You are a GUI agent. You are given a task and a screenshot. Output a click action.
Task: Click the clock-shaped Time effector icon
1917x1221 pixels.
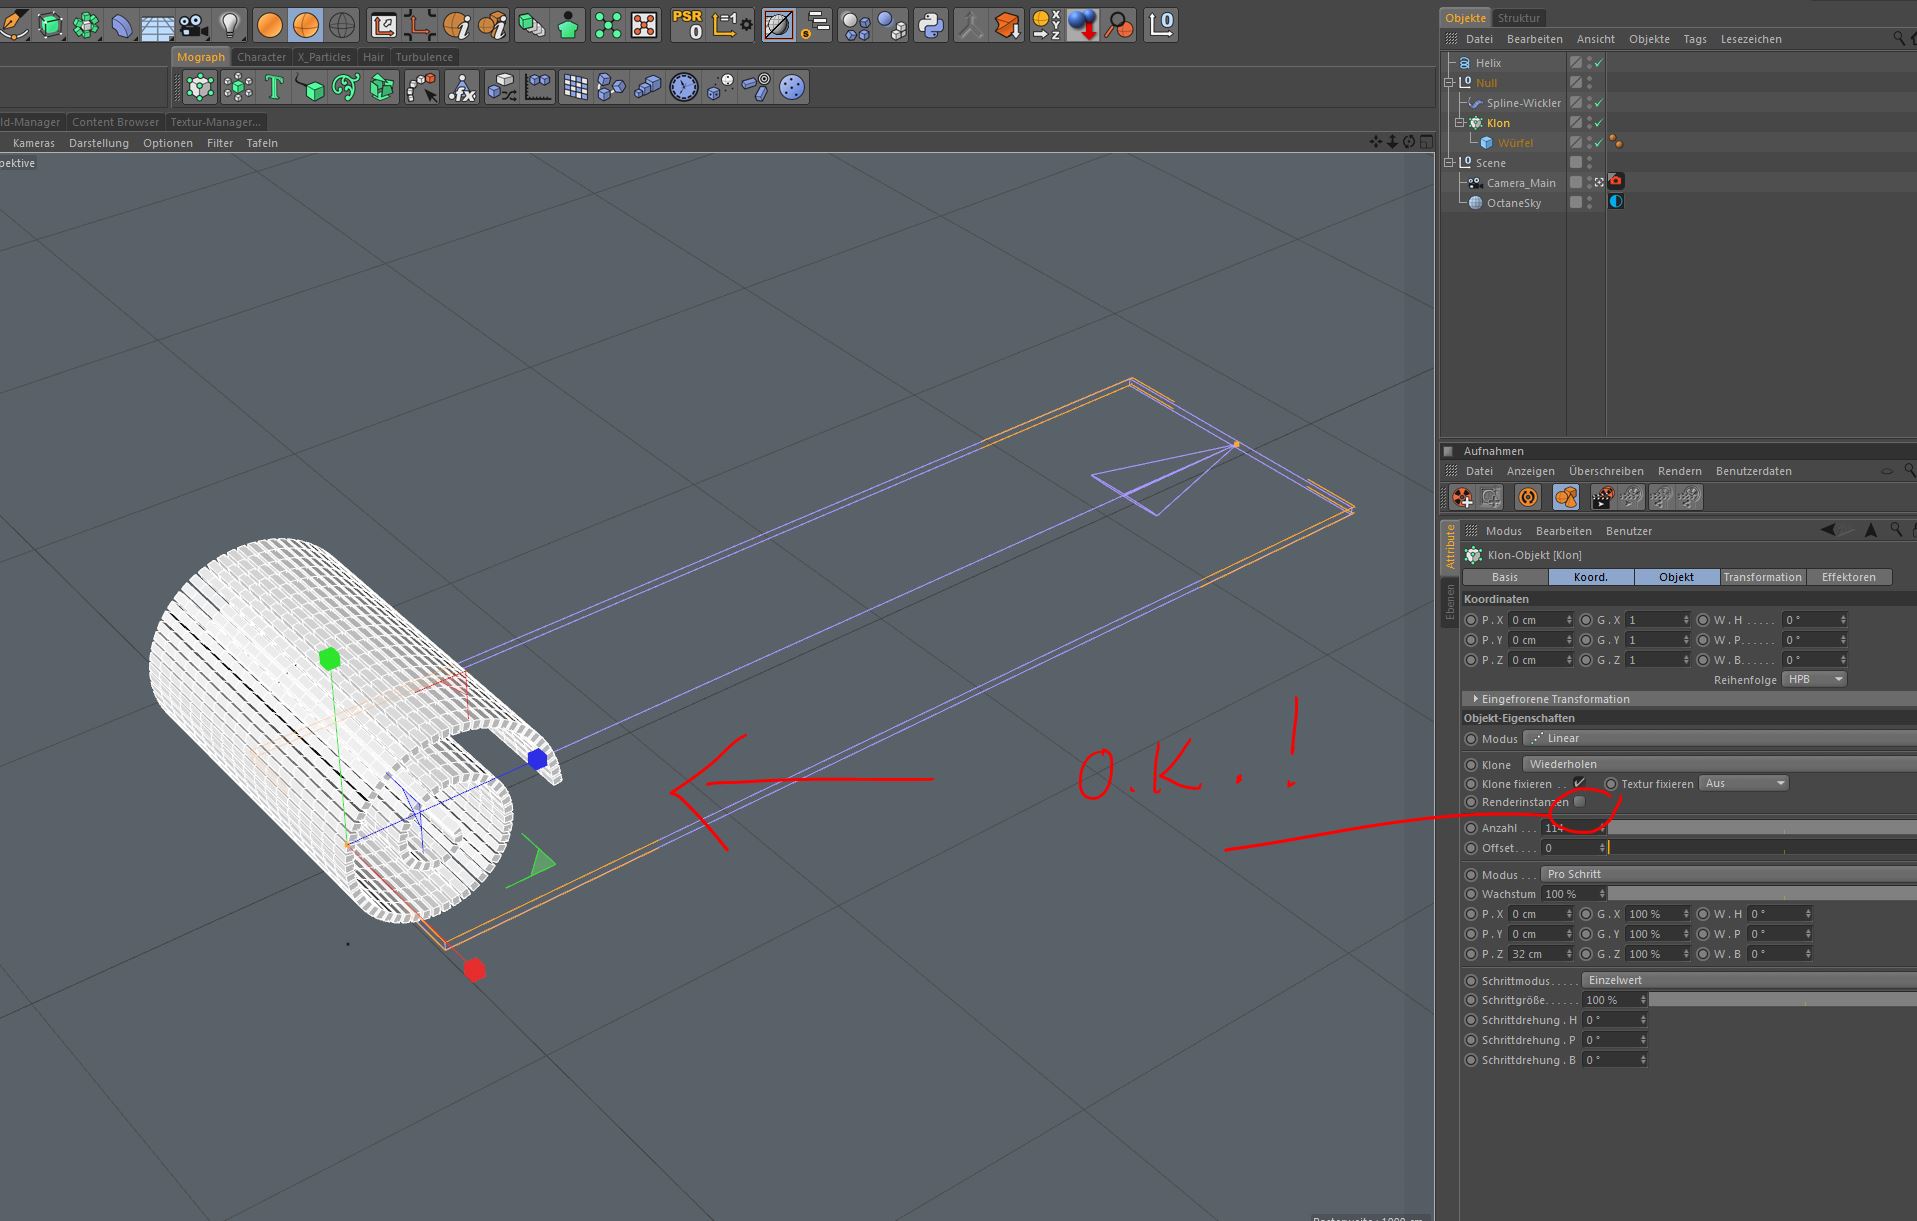point(684,88)
